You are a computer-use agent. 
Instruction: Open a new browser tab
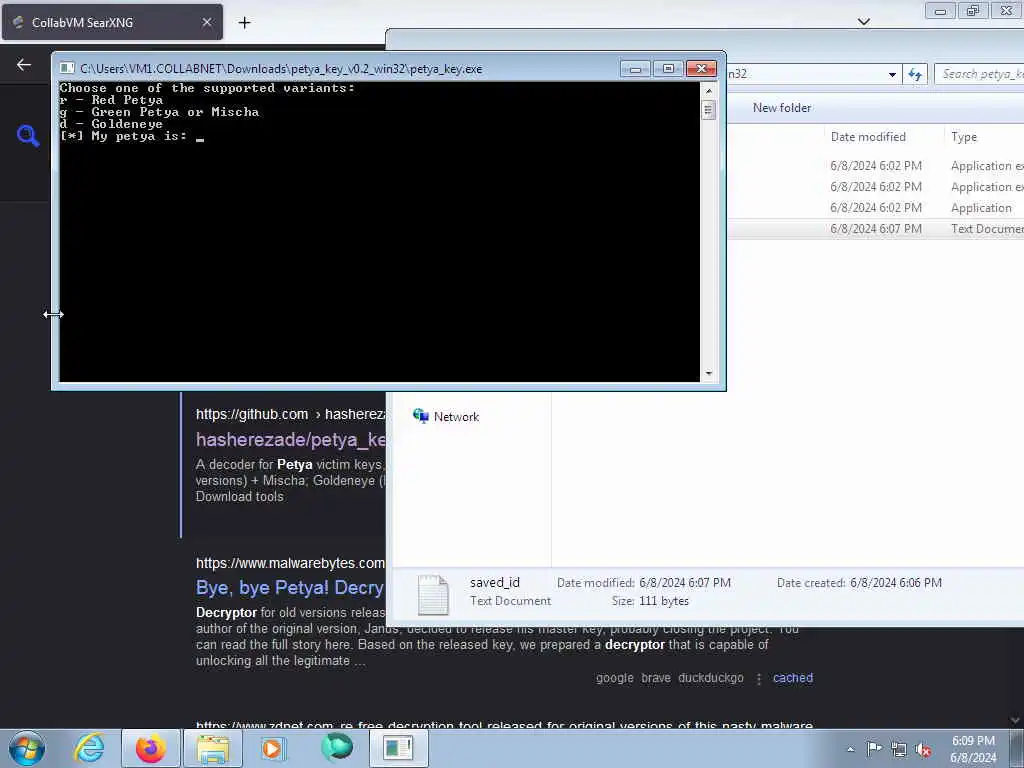click(244, 23)
